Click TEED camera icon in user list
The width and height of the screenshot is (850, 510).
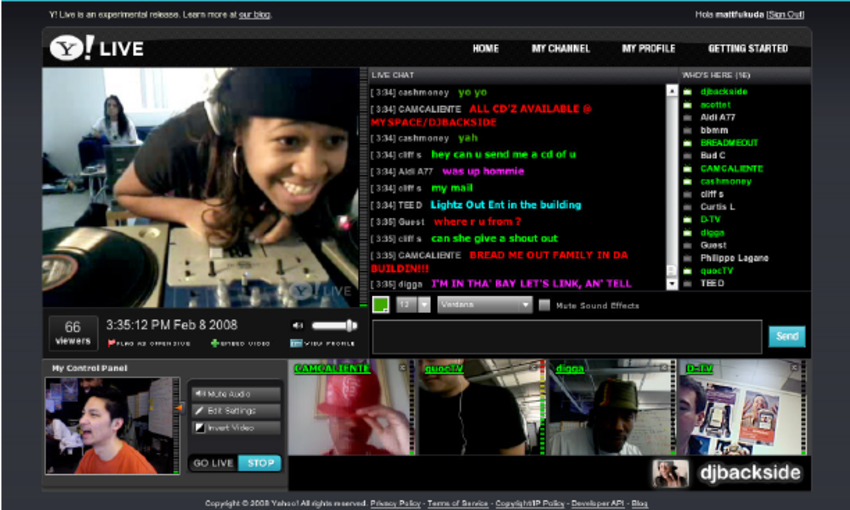(687, 283)
